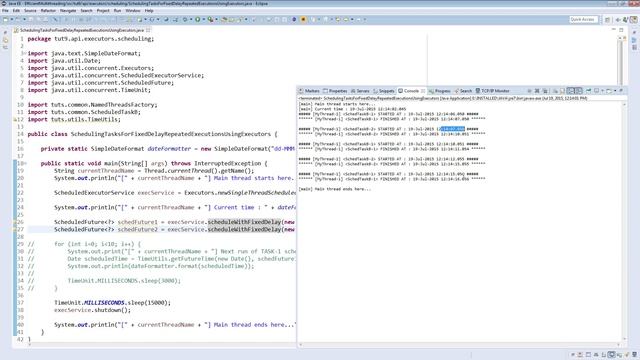Switch to the Search view tab

click(463, 91)
